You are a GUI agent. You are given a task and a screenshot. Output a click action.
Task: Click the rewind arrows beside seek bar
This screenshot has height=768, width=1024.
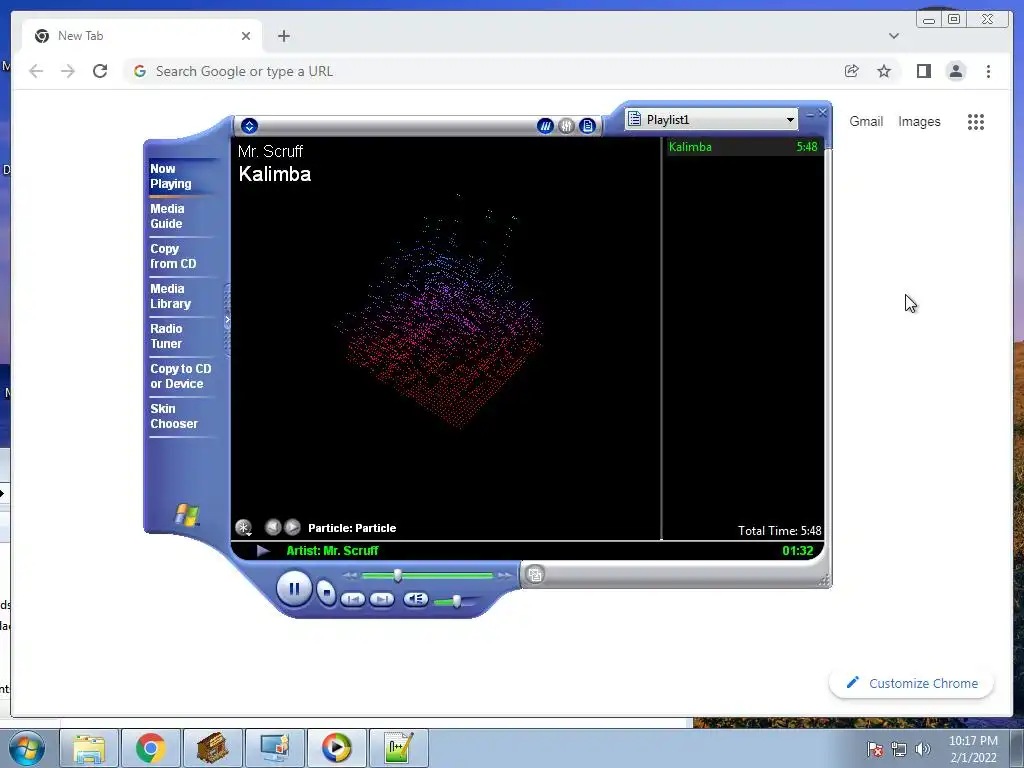click(x=350, y=575)
